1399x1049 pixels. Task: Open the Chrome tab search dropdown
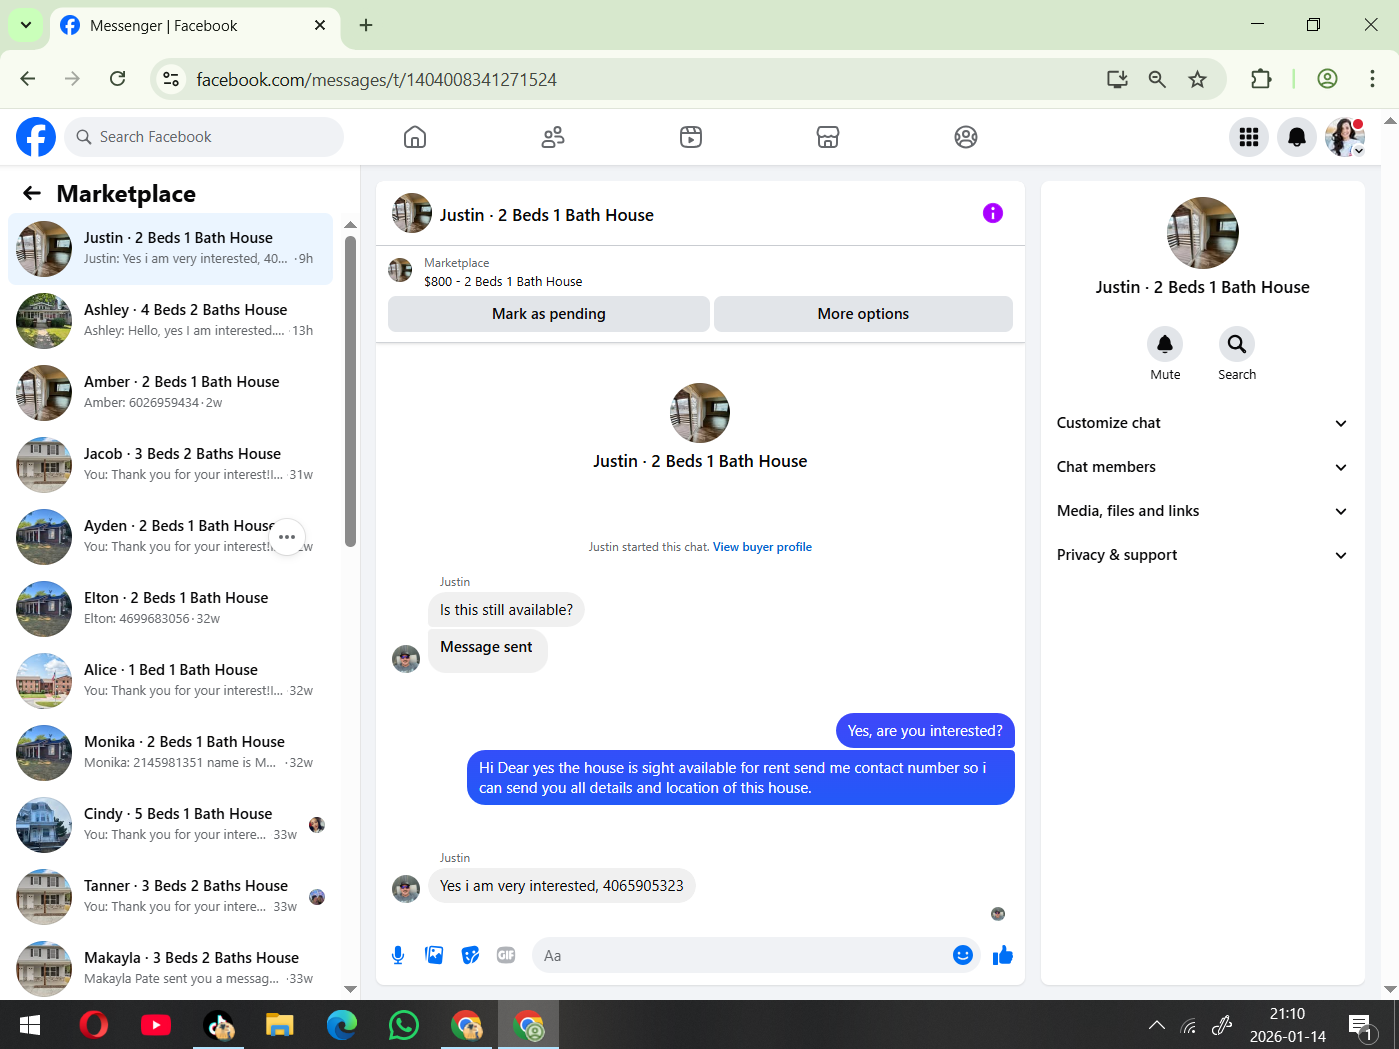(26, 25)
